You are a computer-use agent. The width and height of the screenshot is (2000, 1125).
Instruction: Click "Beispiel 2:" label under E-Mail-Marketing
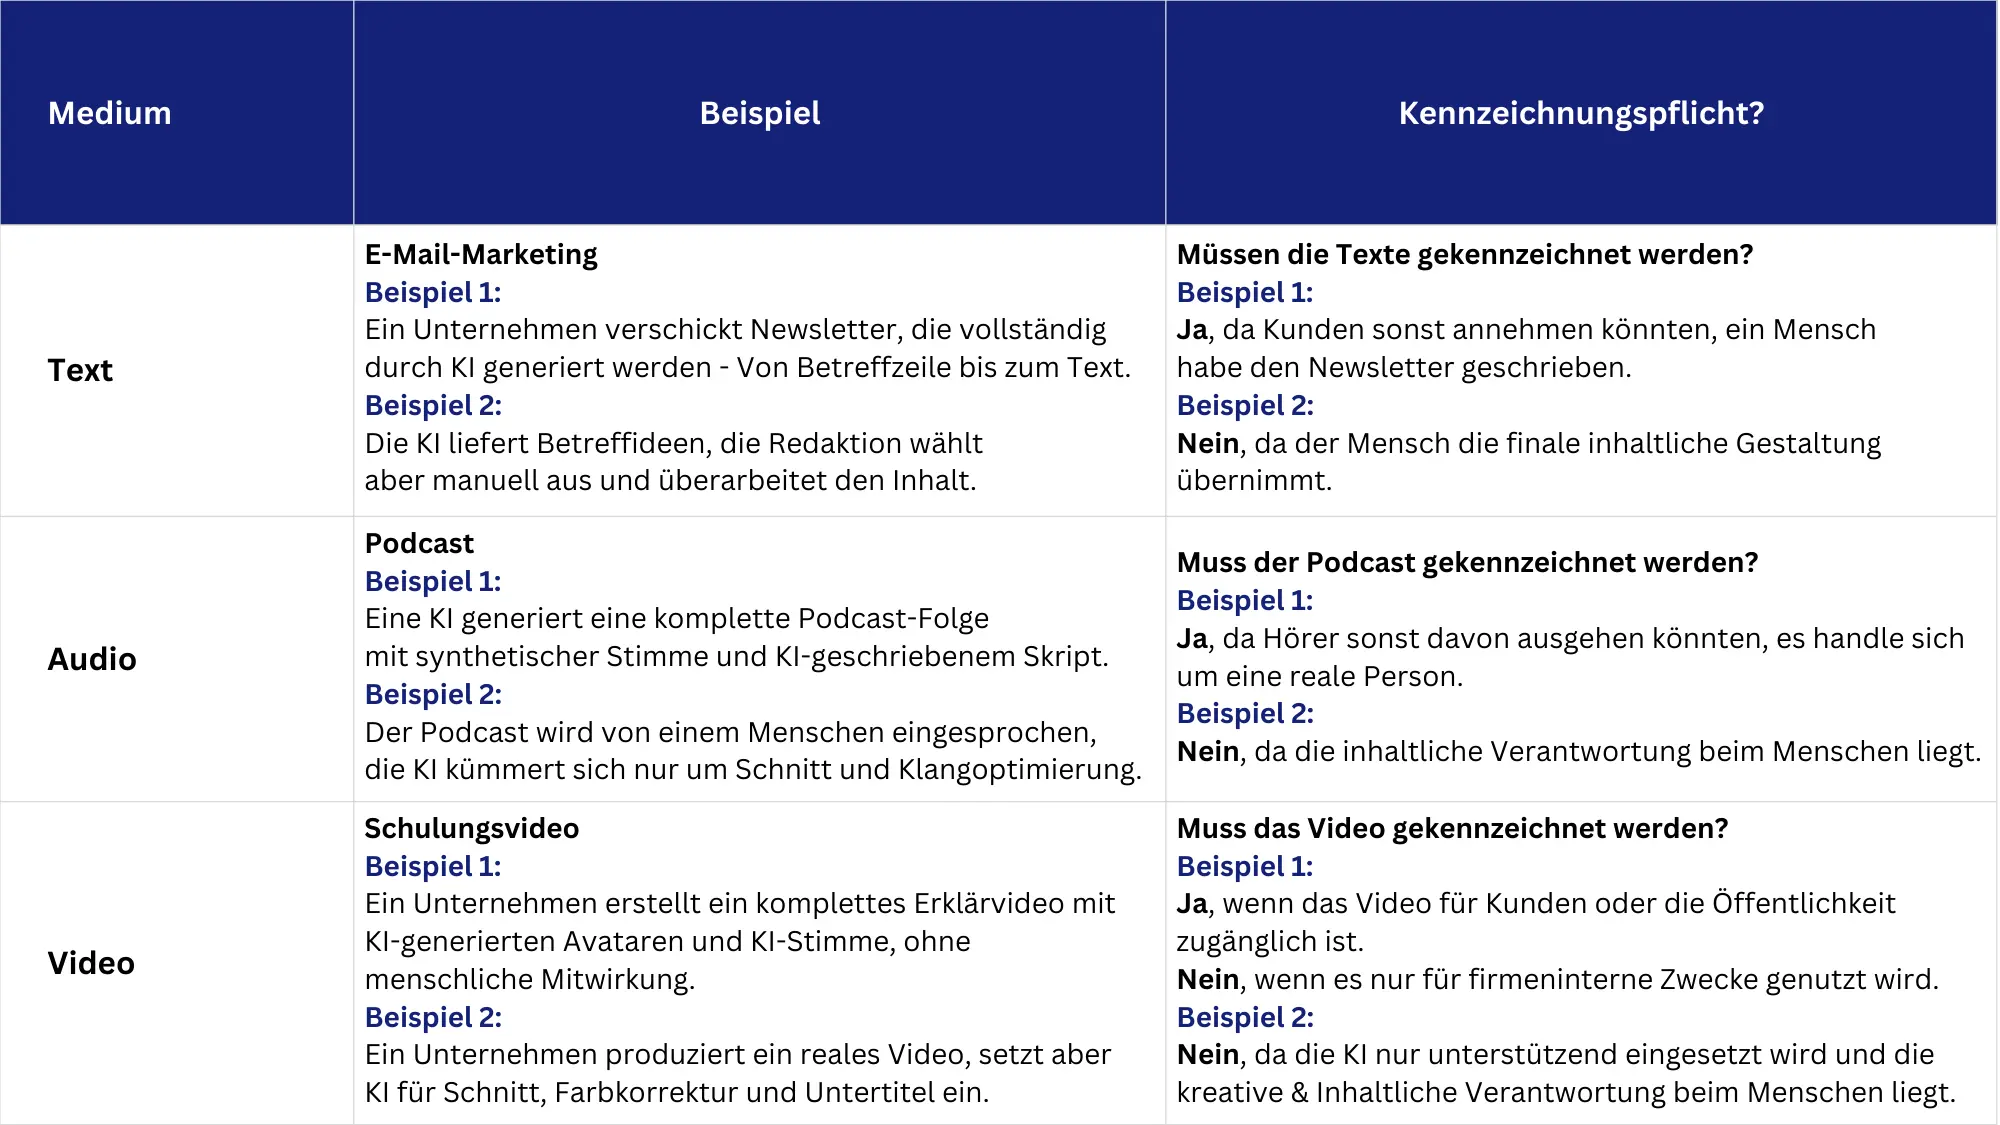click(433, 405)
